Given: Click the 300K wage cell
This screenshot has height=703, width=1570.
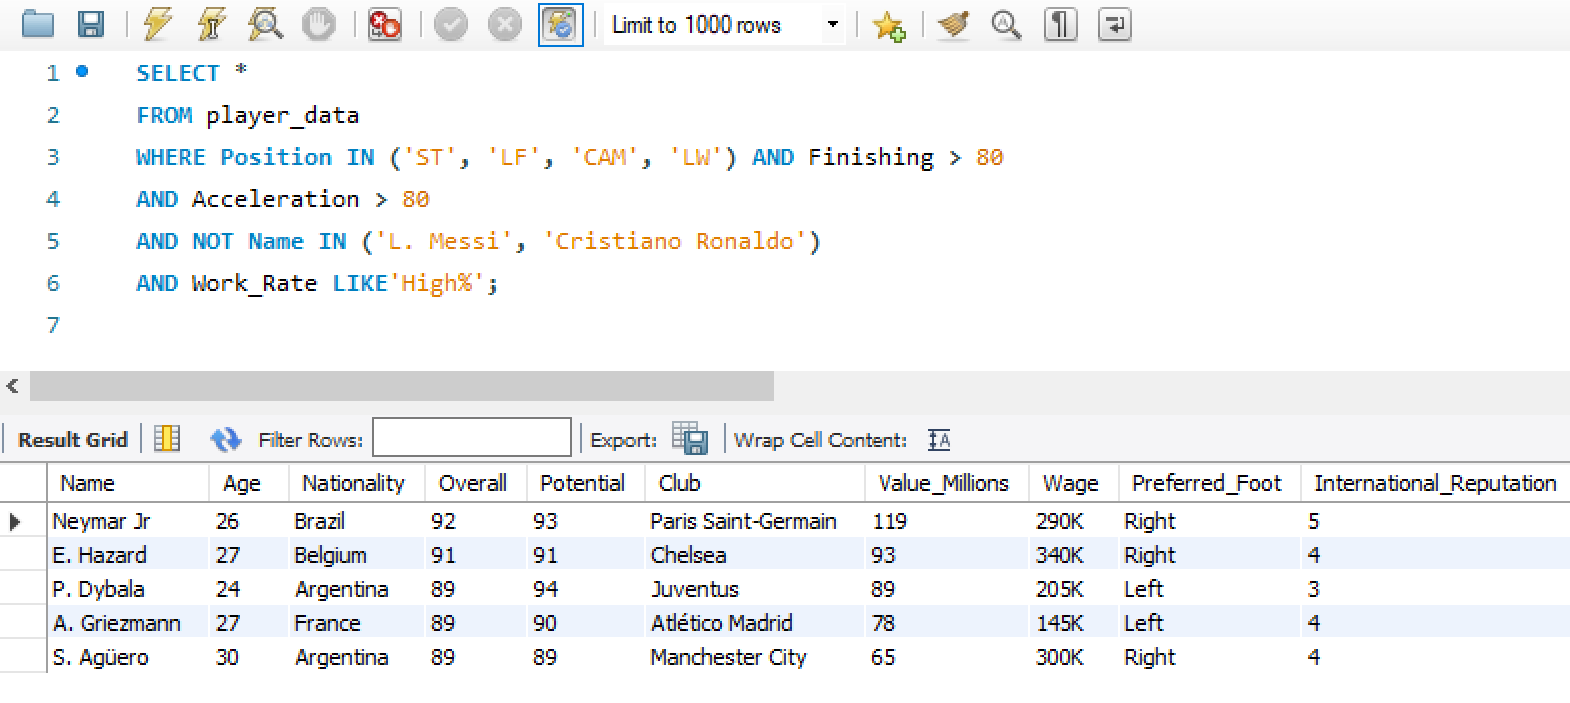Looking at the screenshot, I should pyautogui.click(x=1074, y=657).
